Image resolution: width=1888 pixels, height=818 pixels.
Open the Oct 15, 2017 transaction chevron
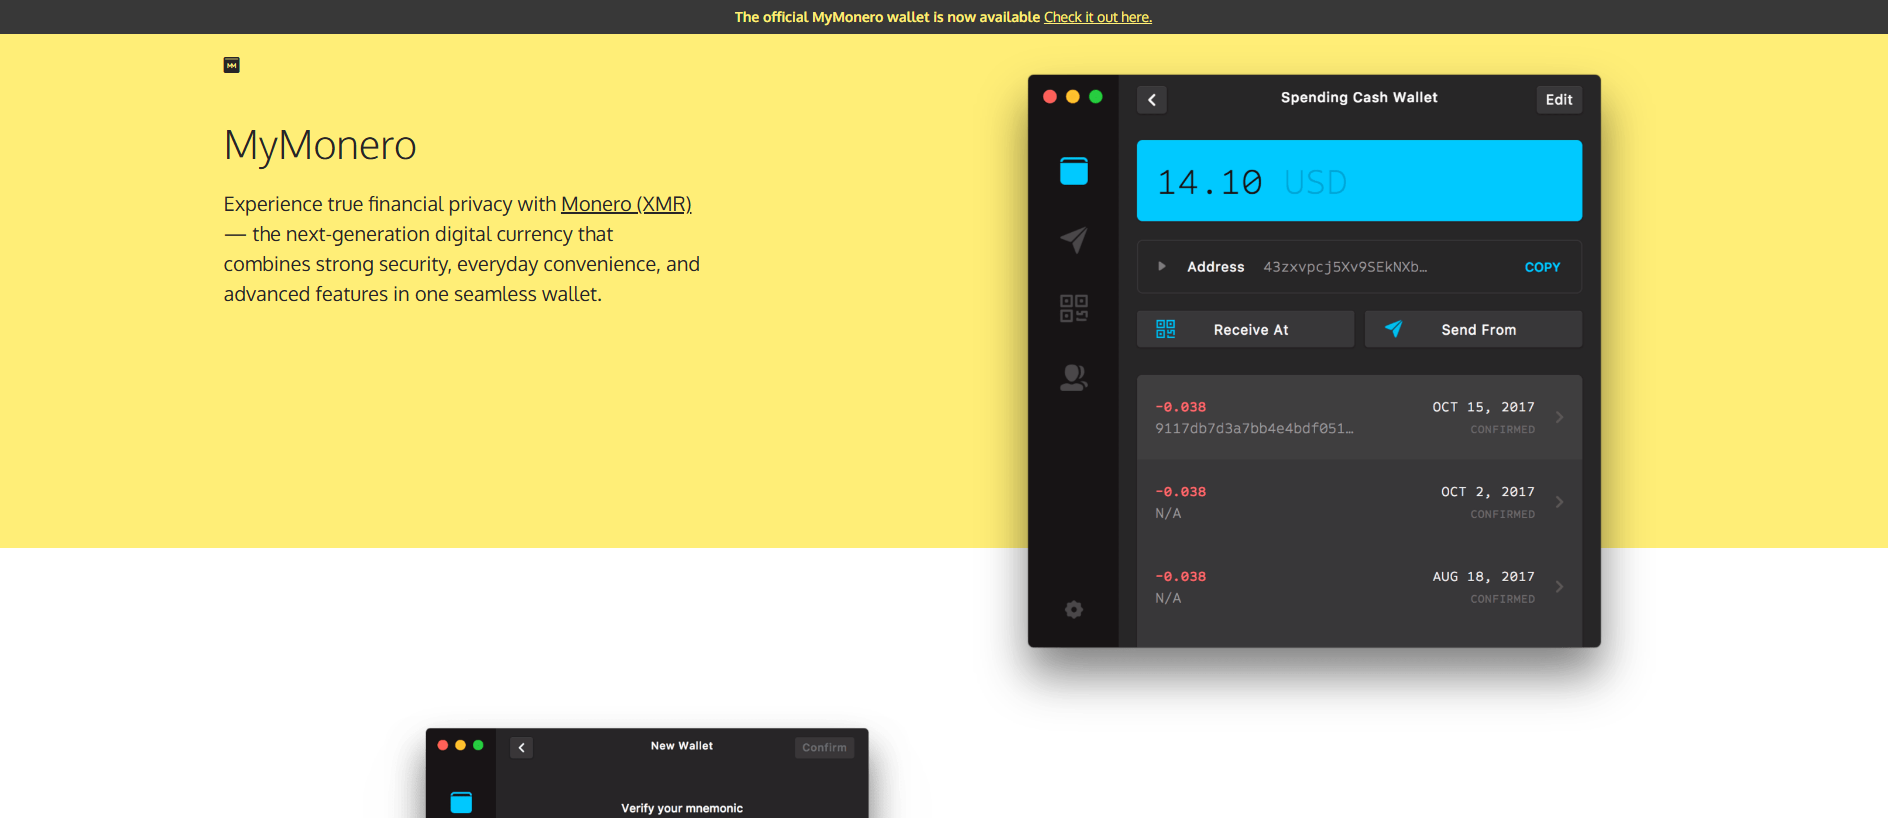click(1559, 417)
